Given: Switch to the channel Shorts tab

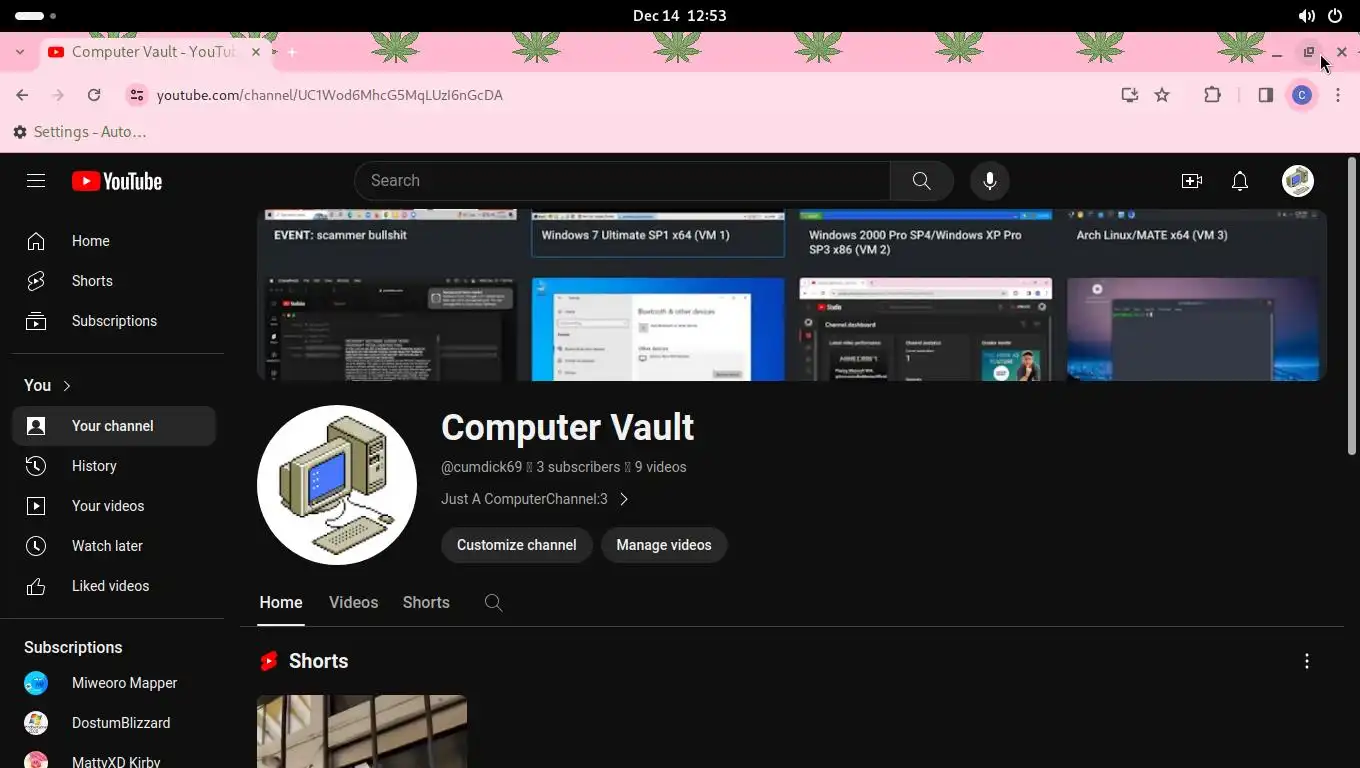Looking at the screenshot, I should [x=426, y=603].
